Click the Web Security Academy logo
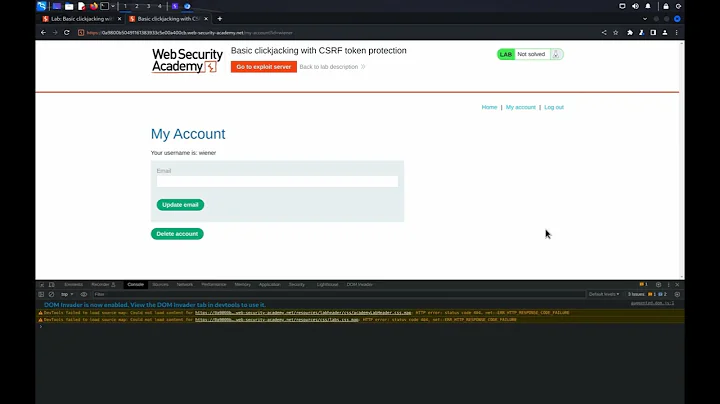The height and width of the screenshot is (404, 720). 187,61
